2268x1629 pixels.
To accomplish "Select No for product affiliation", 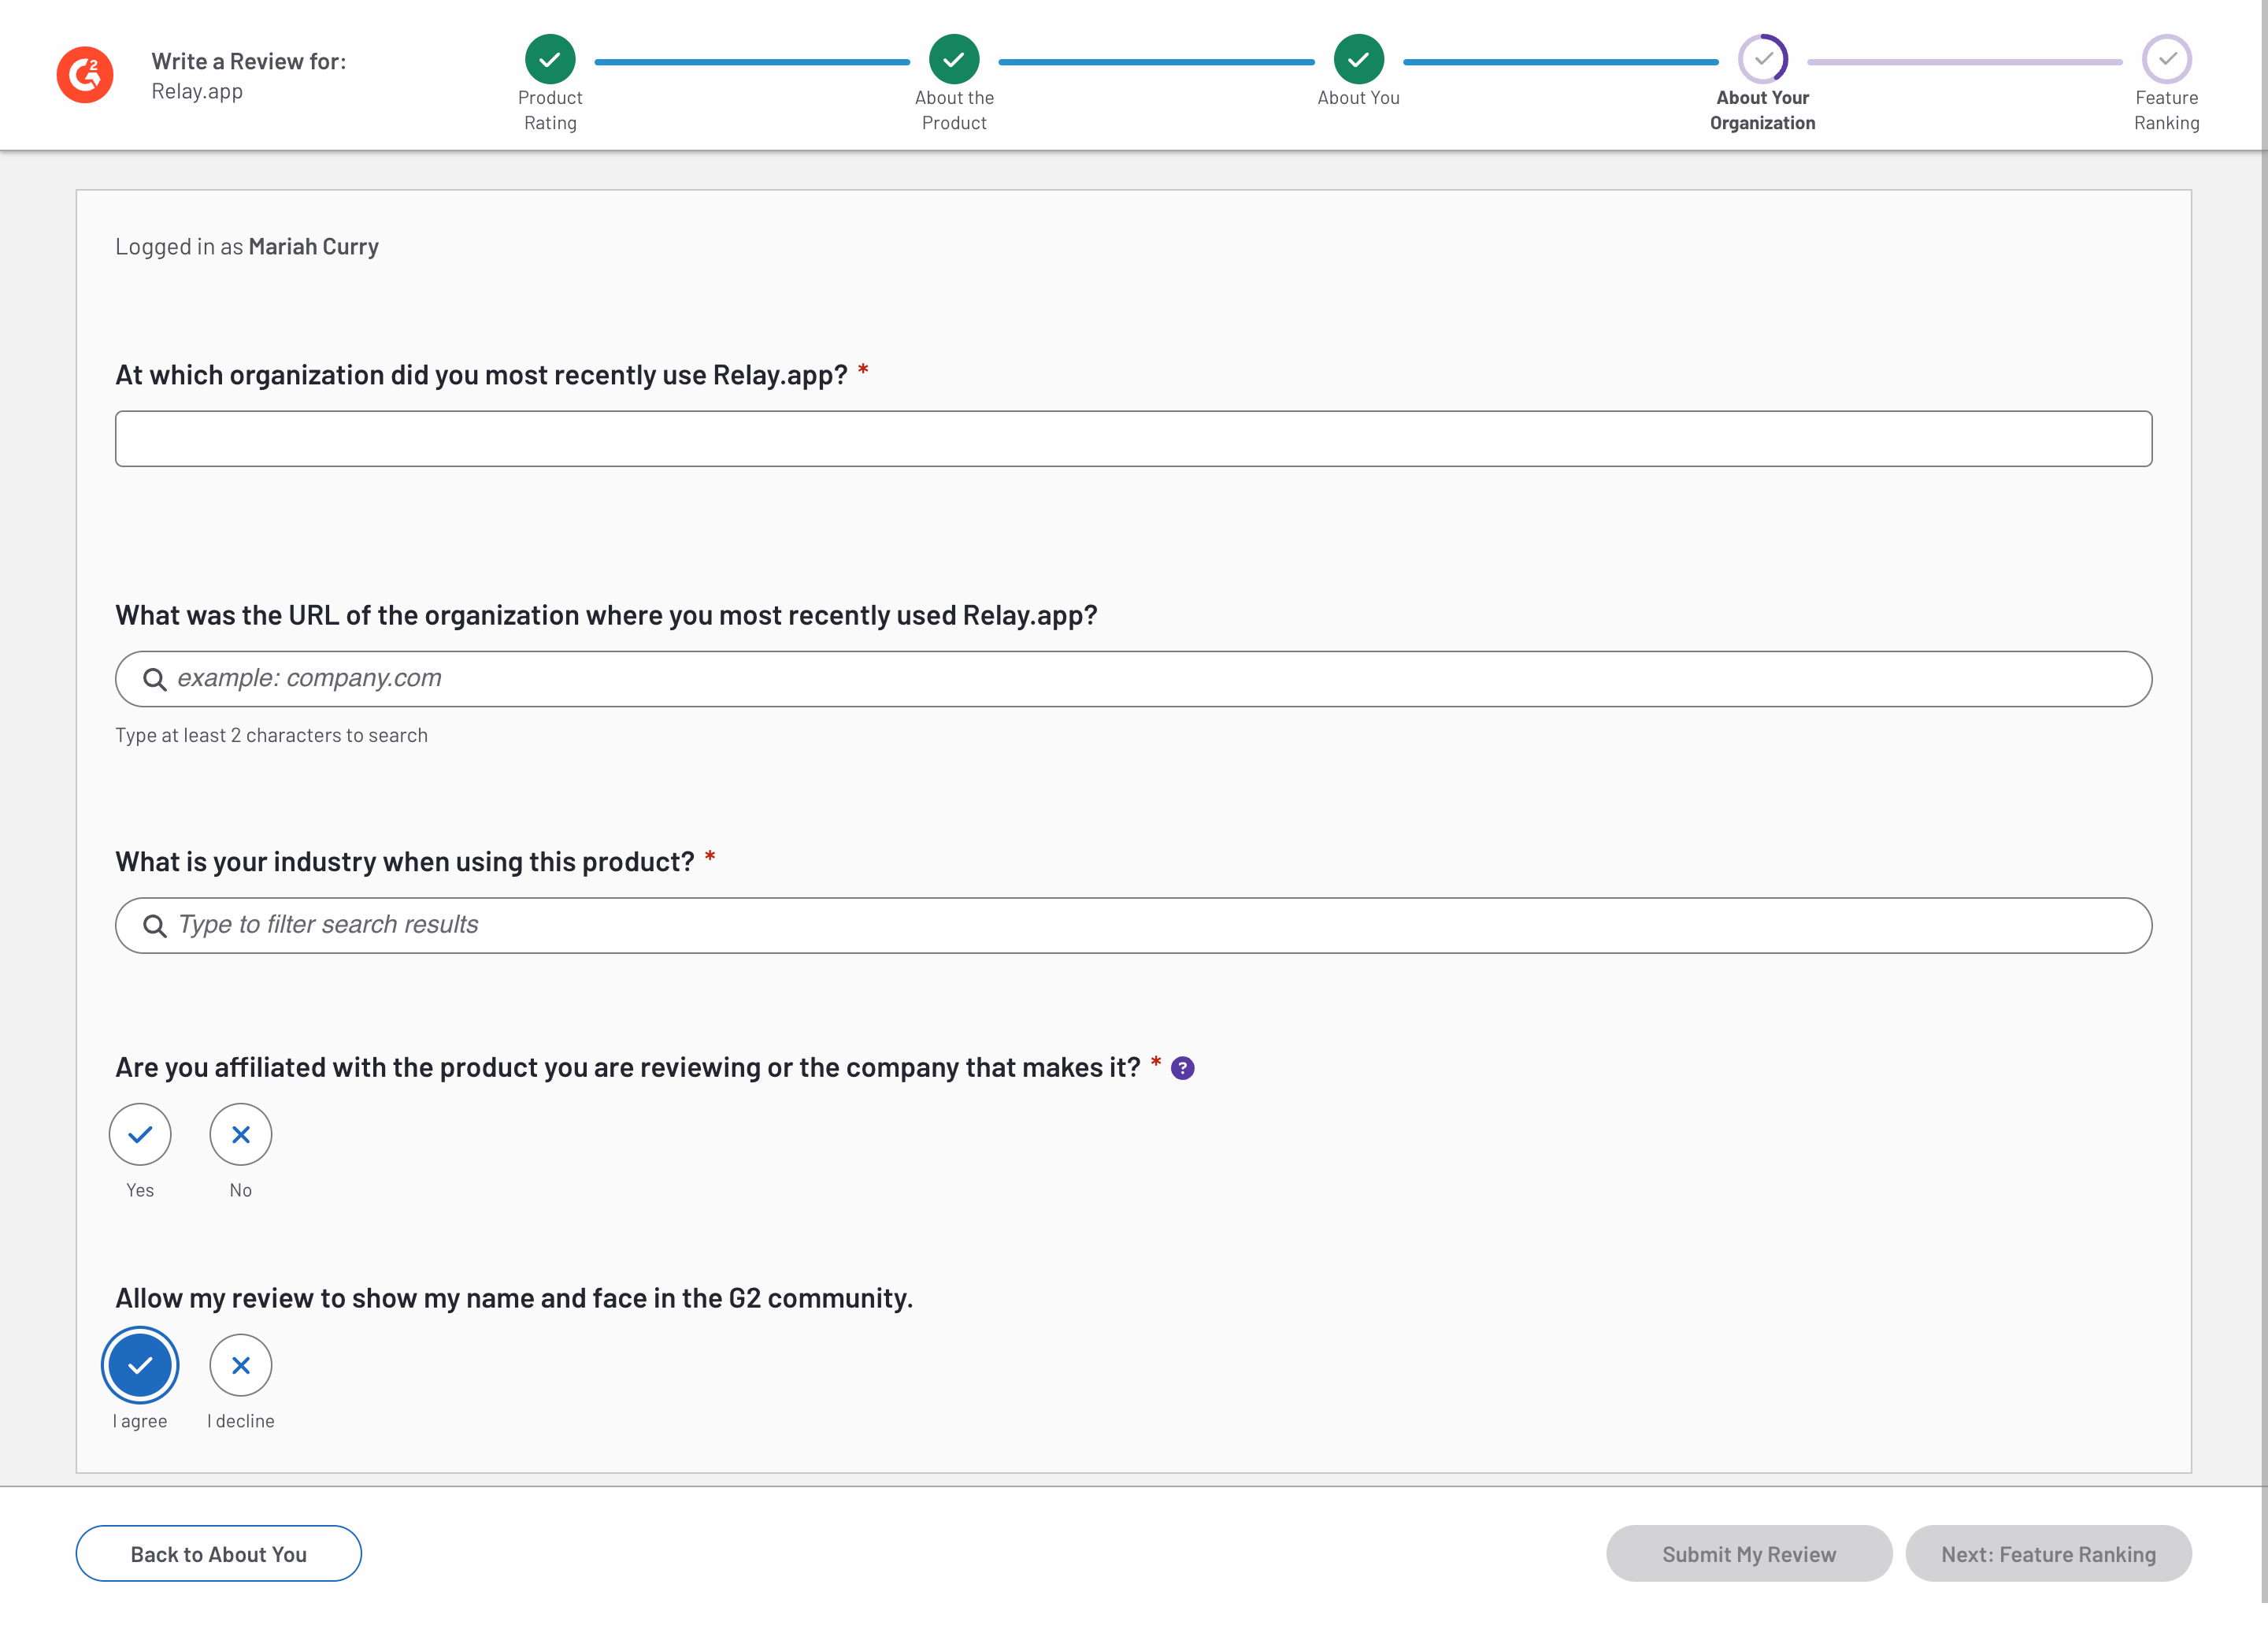I will pos(240,1134).
